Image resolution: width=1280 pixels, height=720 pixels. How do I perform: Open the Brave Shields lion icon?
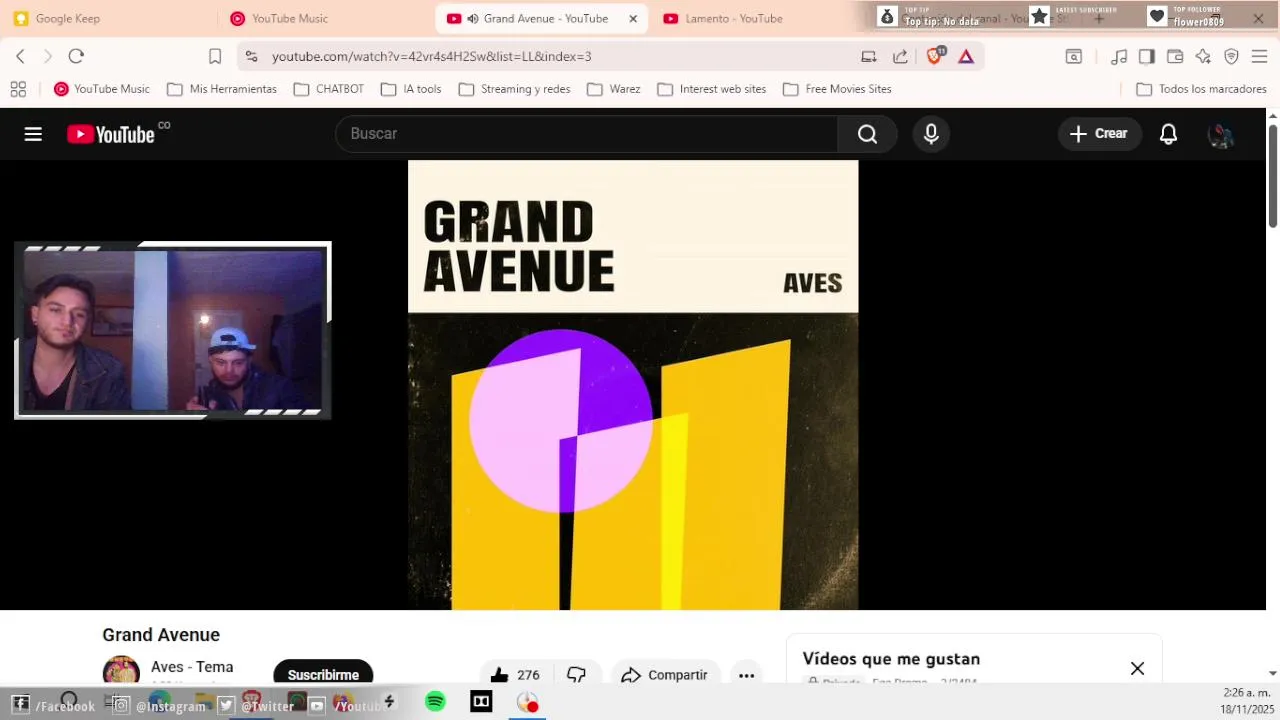[934, 56]
